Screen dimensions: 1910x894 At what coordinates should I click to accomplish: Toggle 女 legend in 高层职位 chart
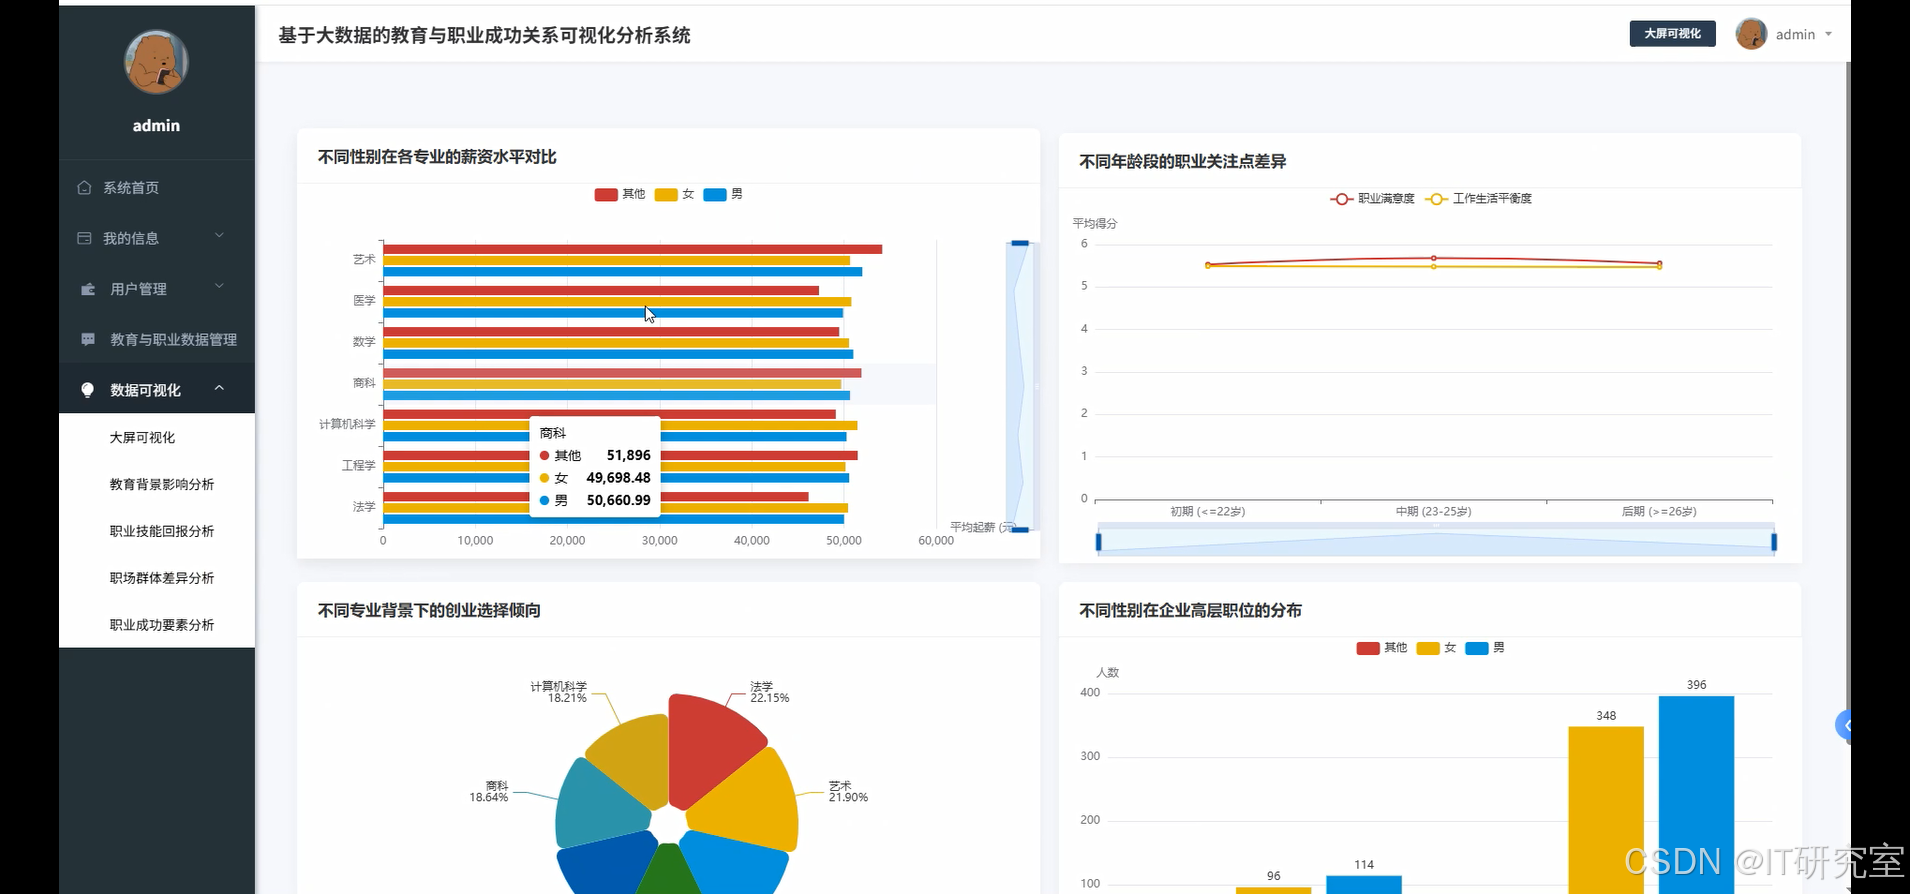click(1436, 648)
